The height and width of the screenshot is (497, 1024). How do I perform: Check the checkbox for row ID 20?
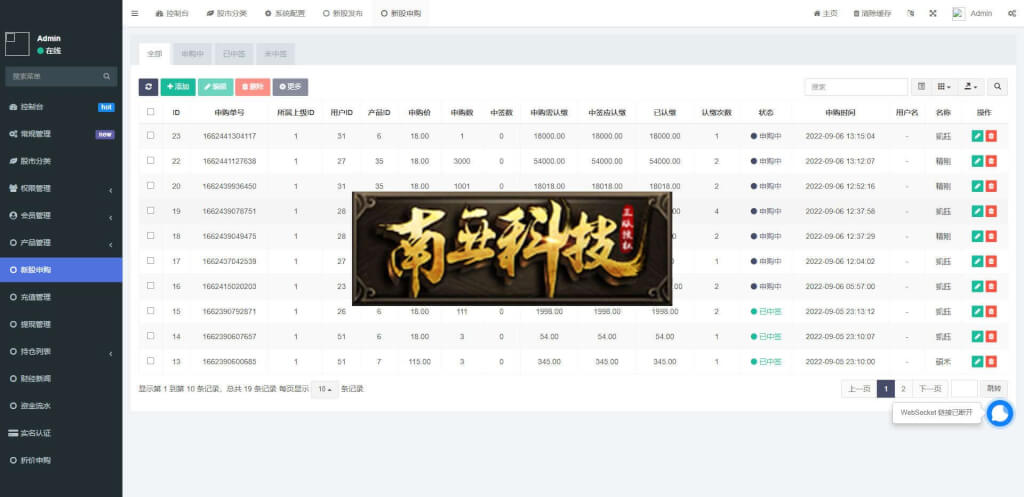(x=150, y=185)
